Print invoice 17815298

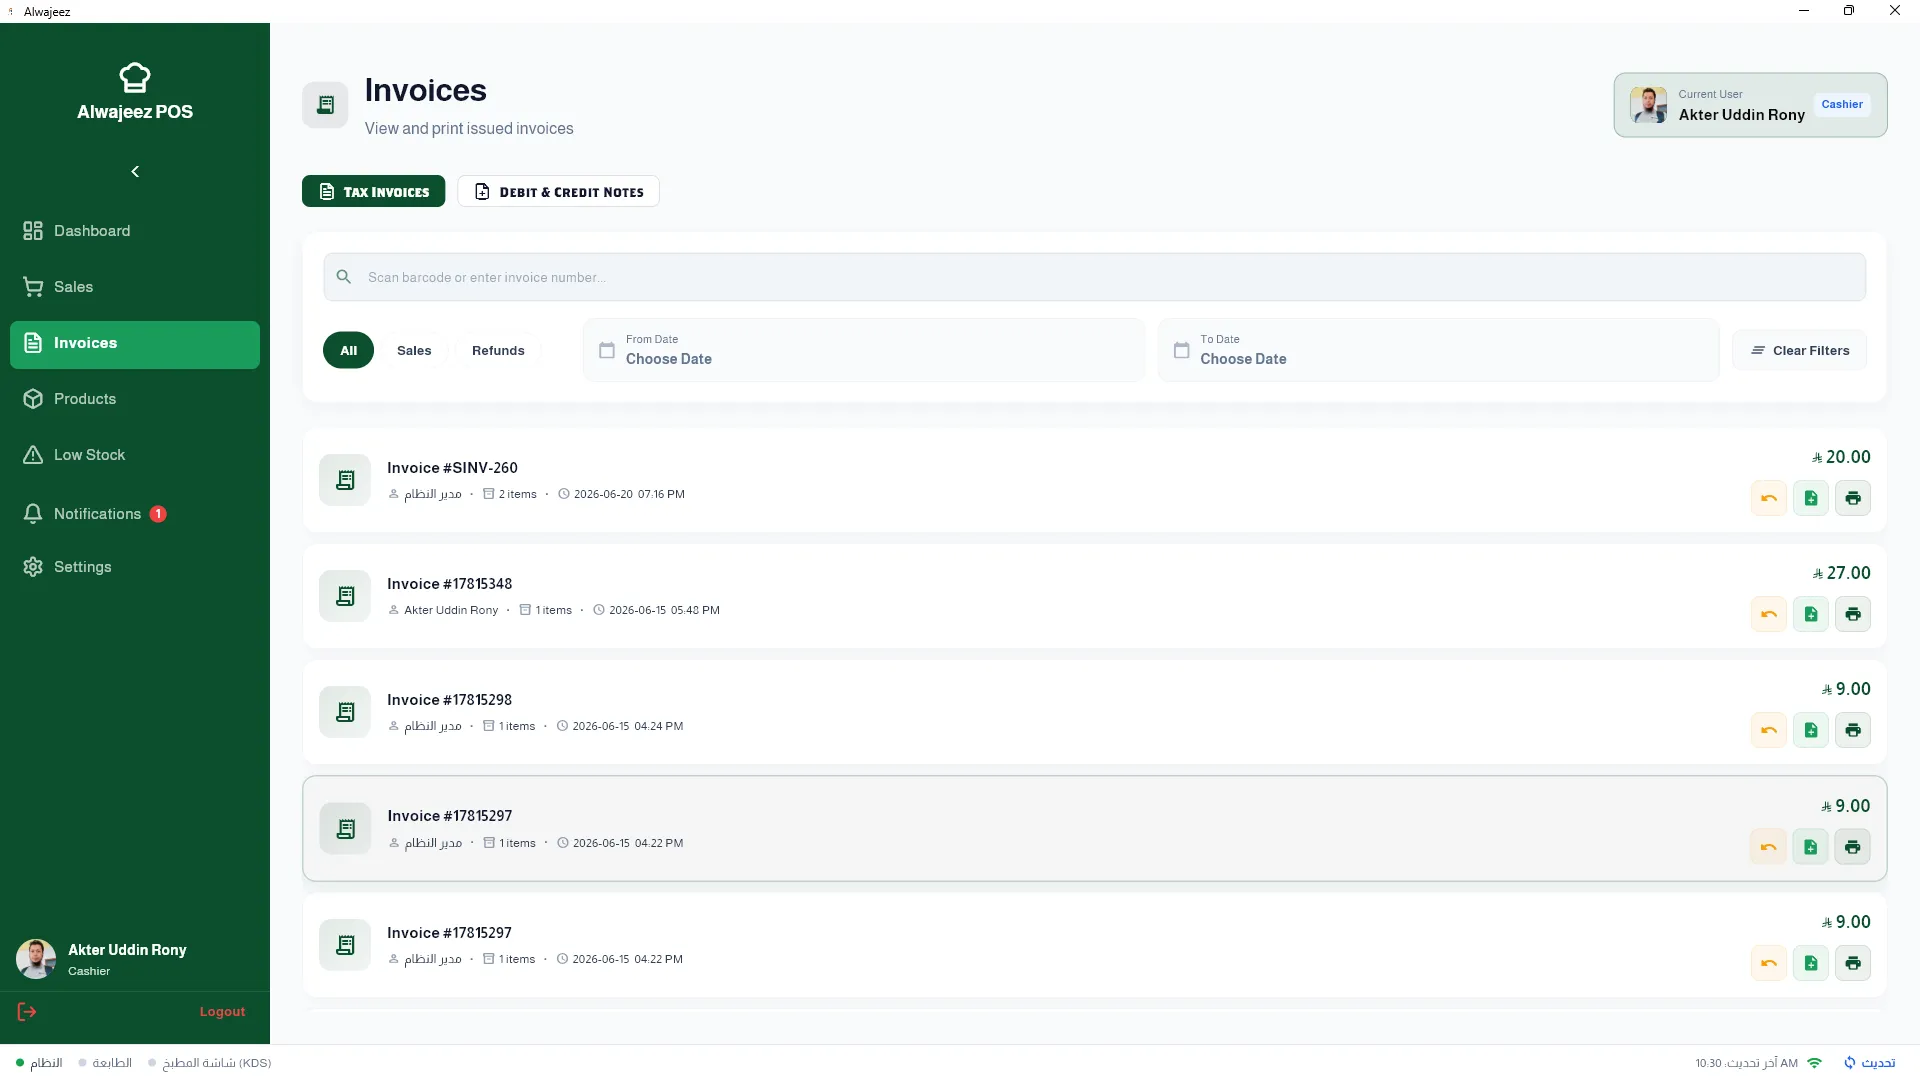click(x=1853, y=730)
